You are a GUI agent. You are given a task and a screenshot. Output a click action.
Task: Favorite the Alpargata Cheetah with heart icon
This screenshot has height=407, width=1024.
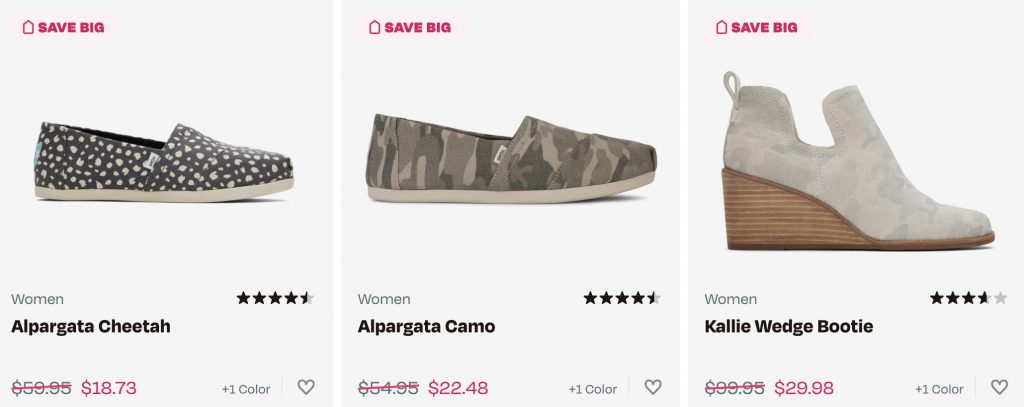[x=306, y=387]
